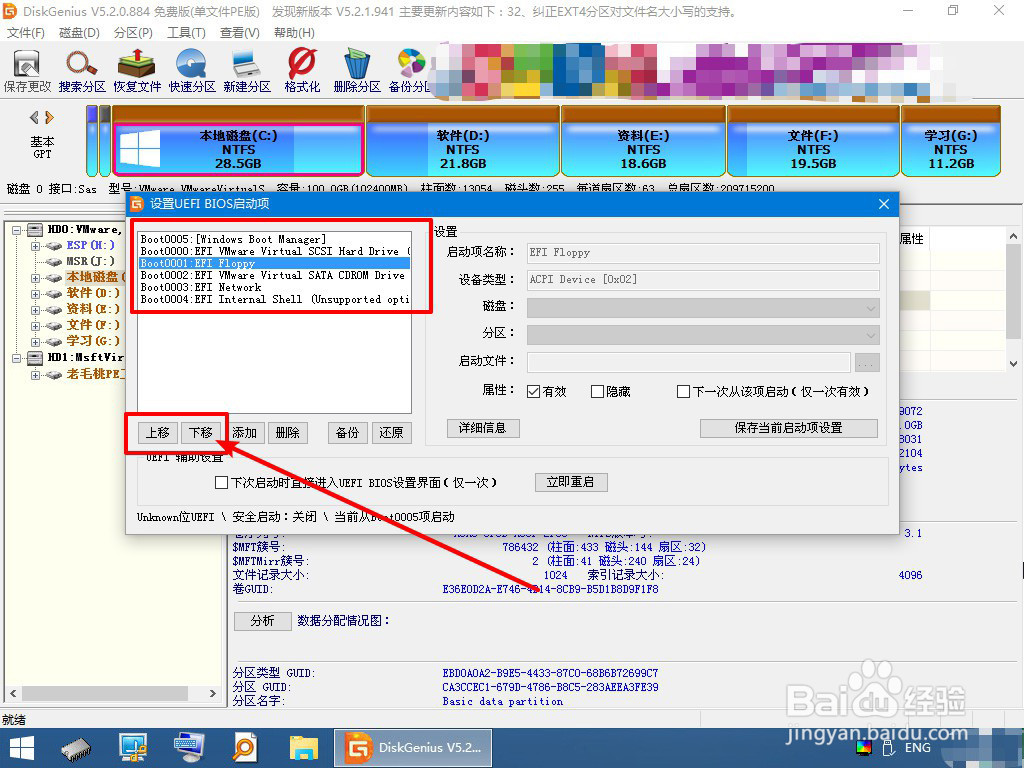
Task: Open 磁盘(D) menu
Action: click(79, 33)
